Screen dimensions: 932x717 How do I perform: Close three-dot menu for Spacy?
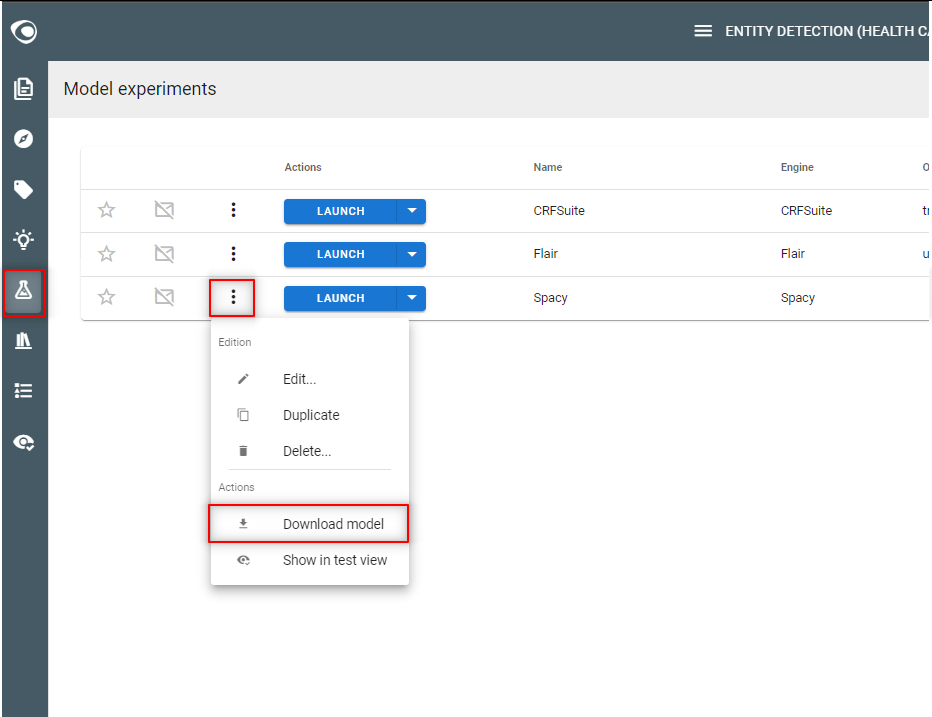(233, 297)
